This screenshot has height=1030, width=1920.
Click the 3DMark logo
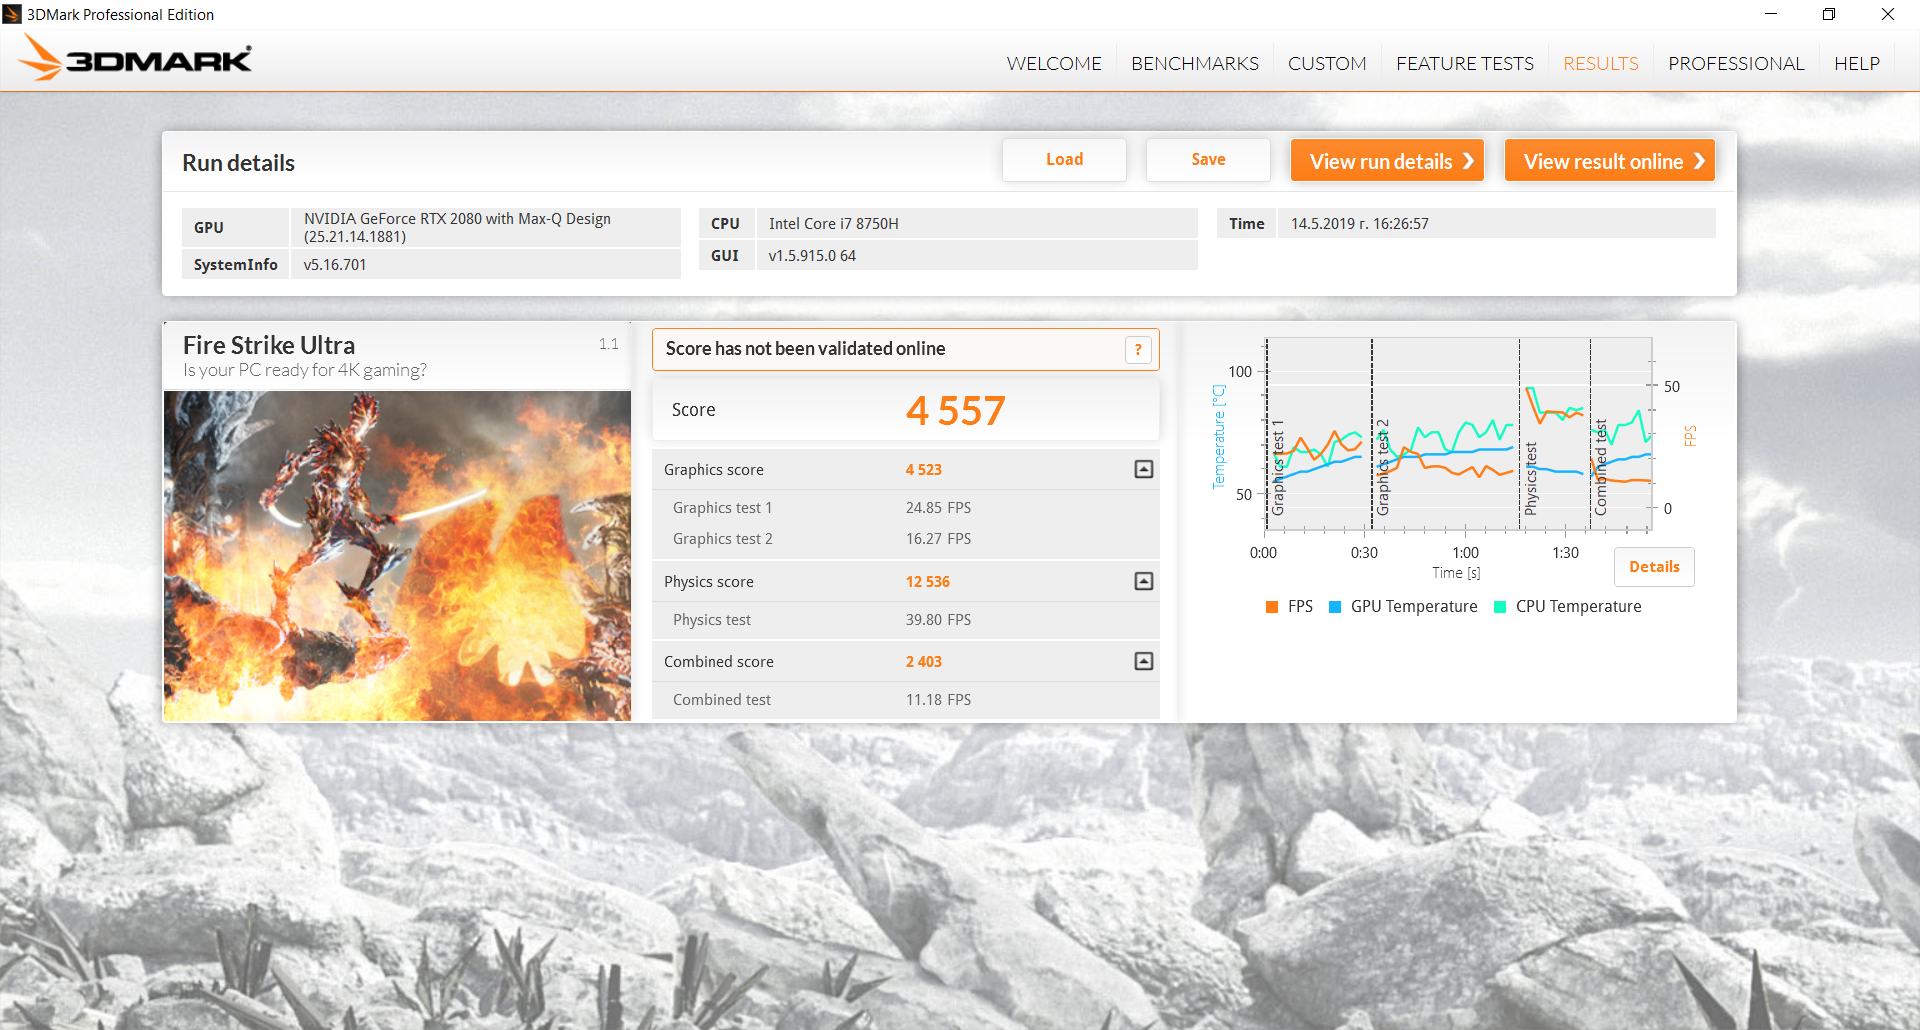[135, 58]
